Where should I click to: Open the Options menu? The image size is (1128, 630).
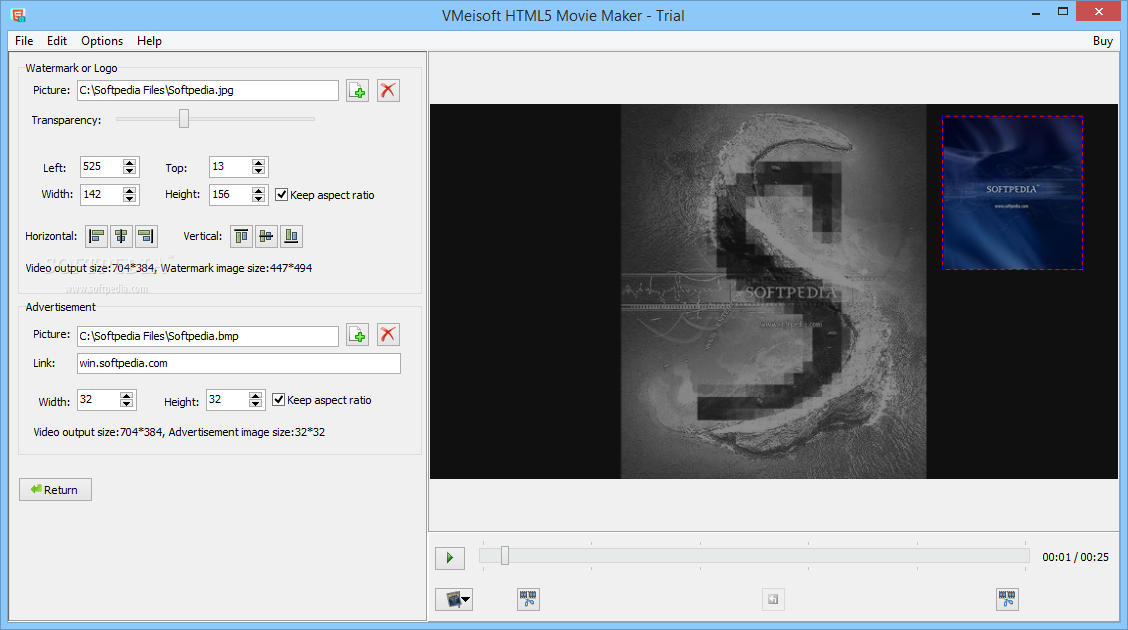[x=101, y=41]
